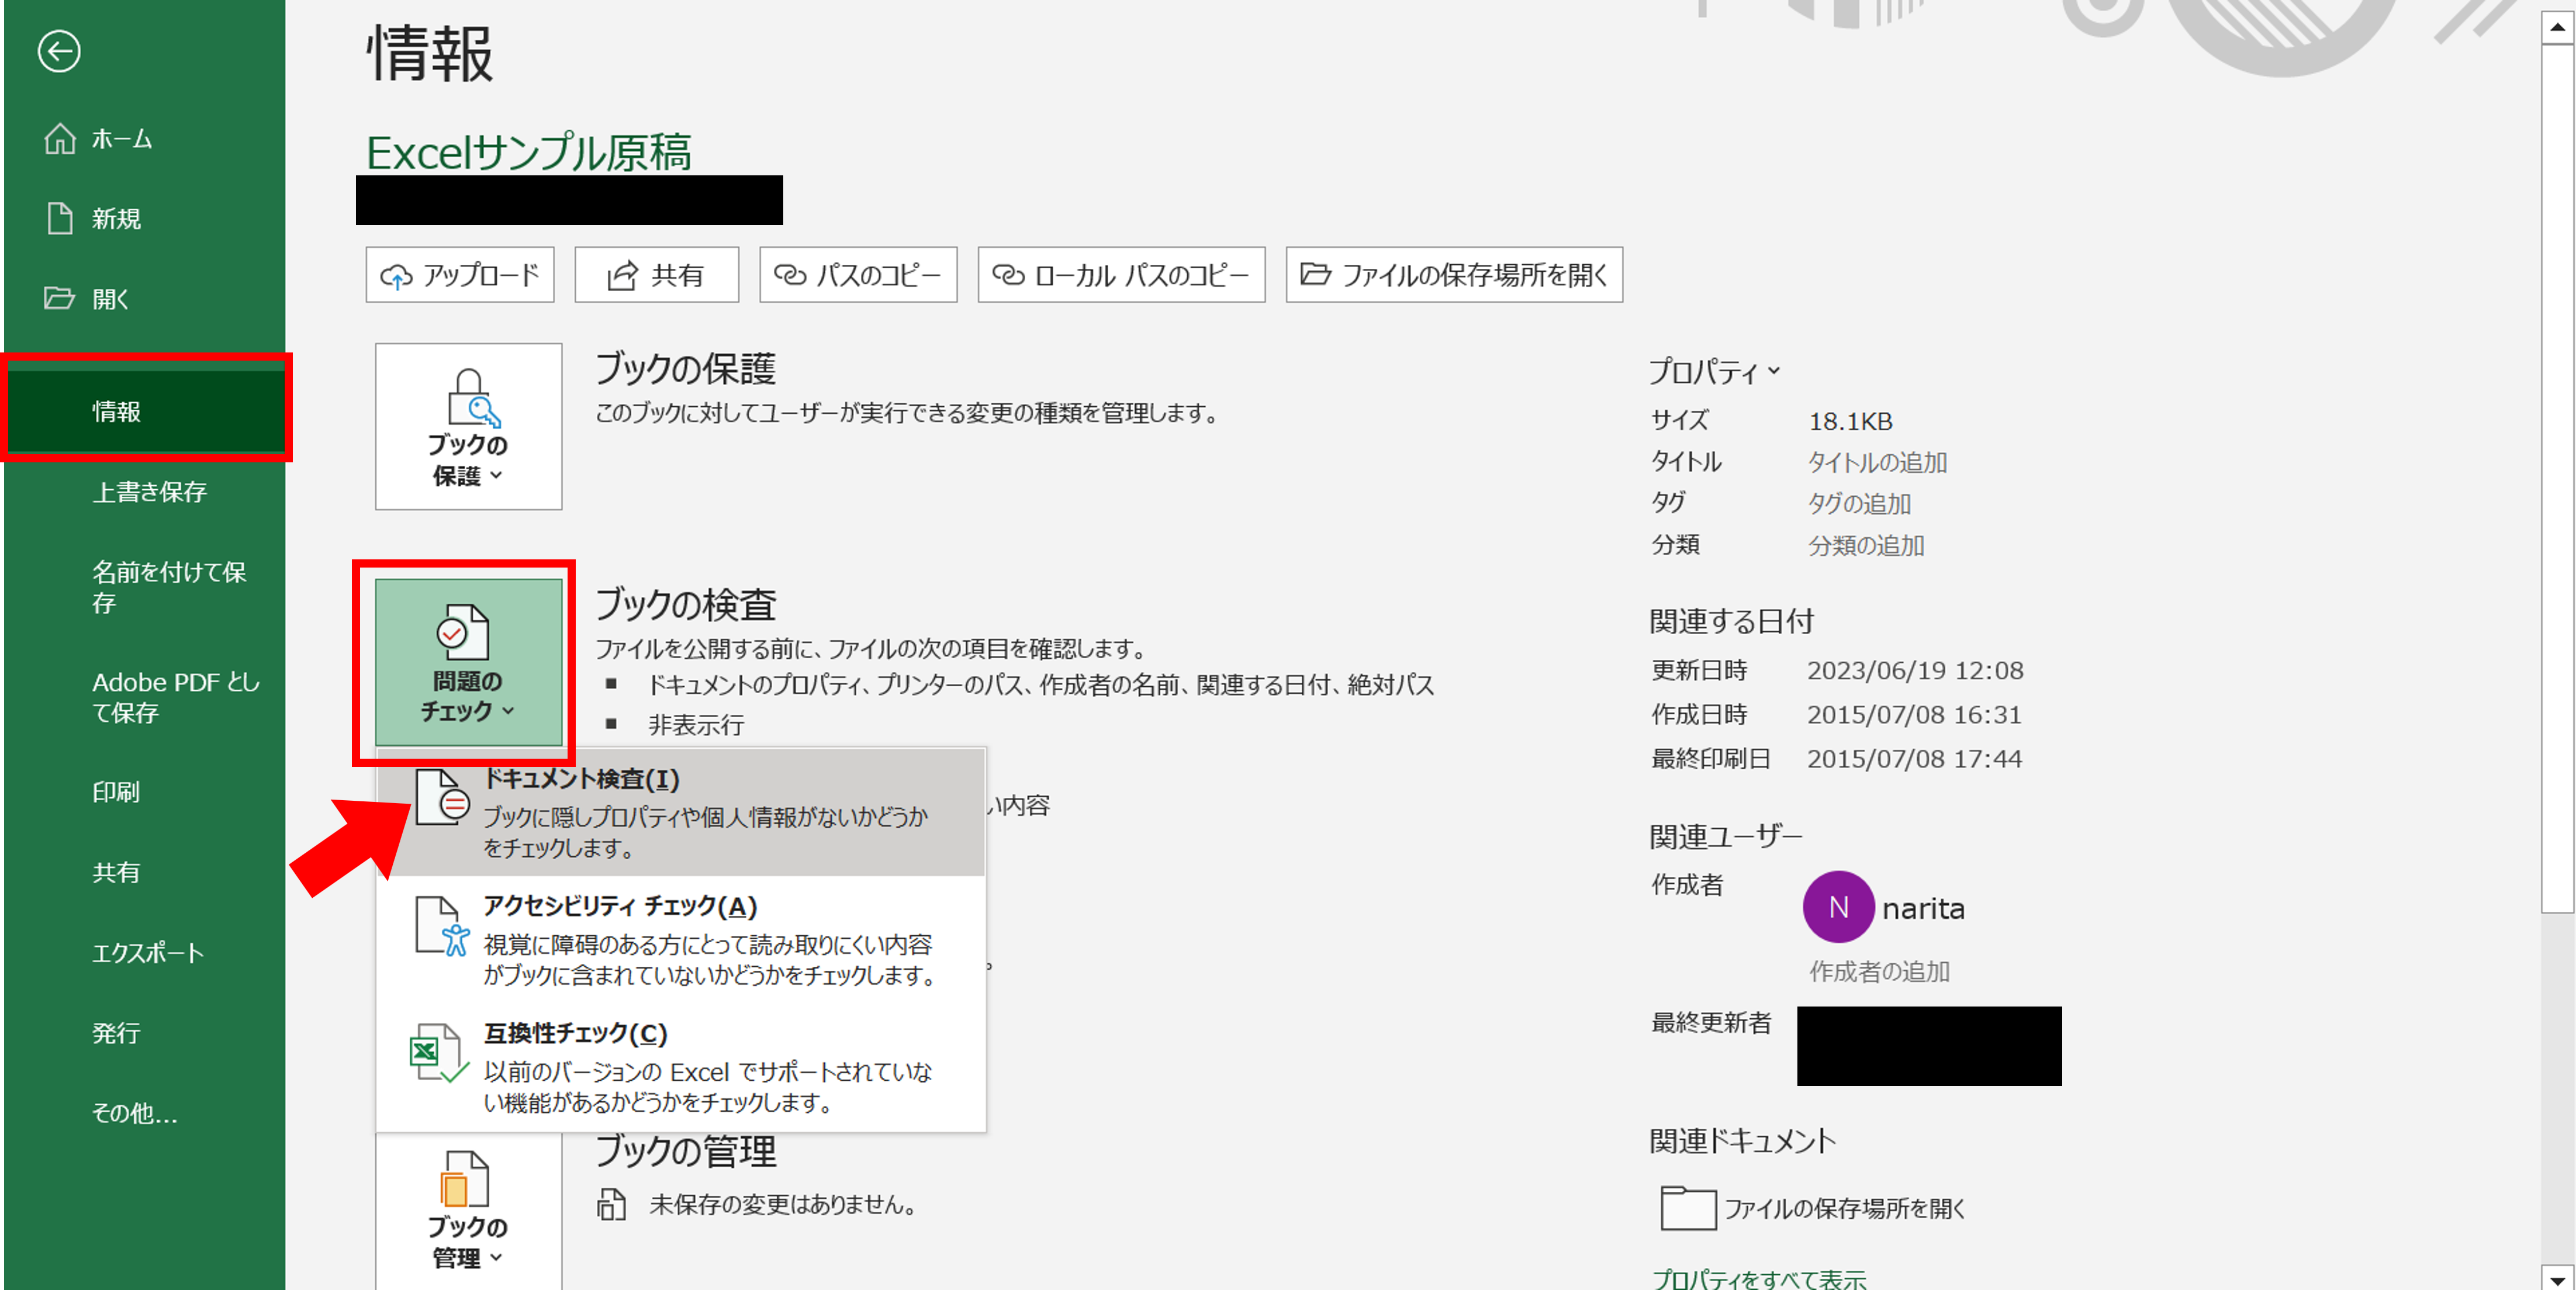Click the accessibility check person icon

[x=441, y=925]
